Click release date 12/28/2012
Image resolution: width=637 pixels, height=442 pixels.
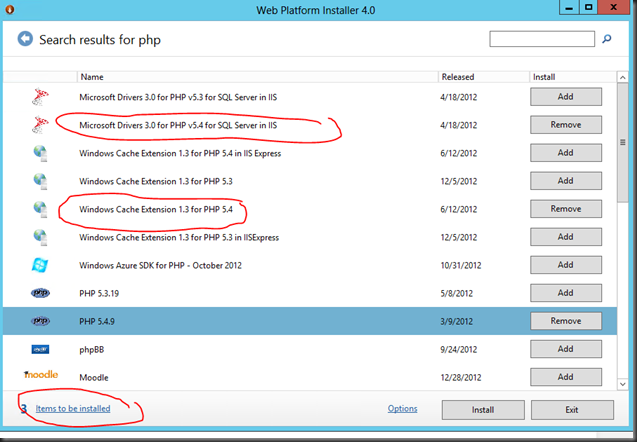(461, 377)
